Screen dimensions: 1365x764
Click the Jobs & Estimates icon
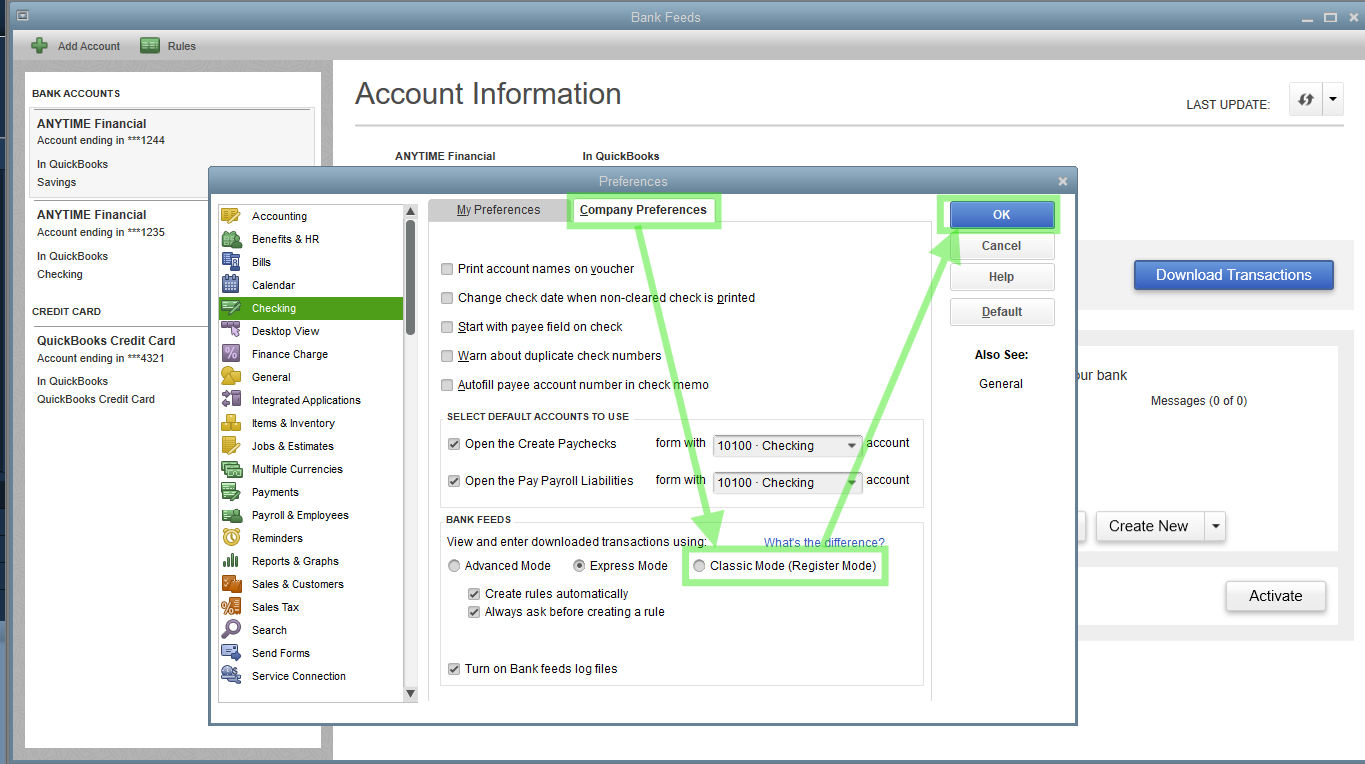pyautogui.click(x=231, y=446)
